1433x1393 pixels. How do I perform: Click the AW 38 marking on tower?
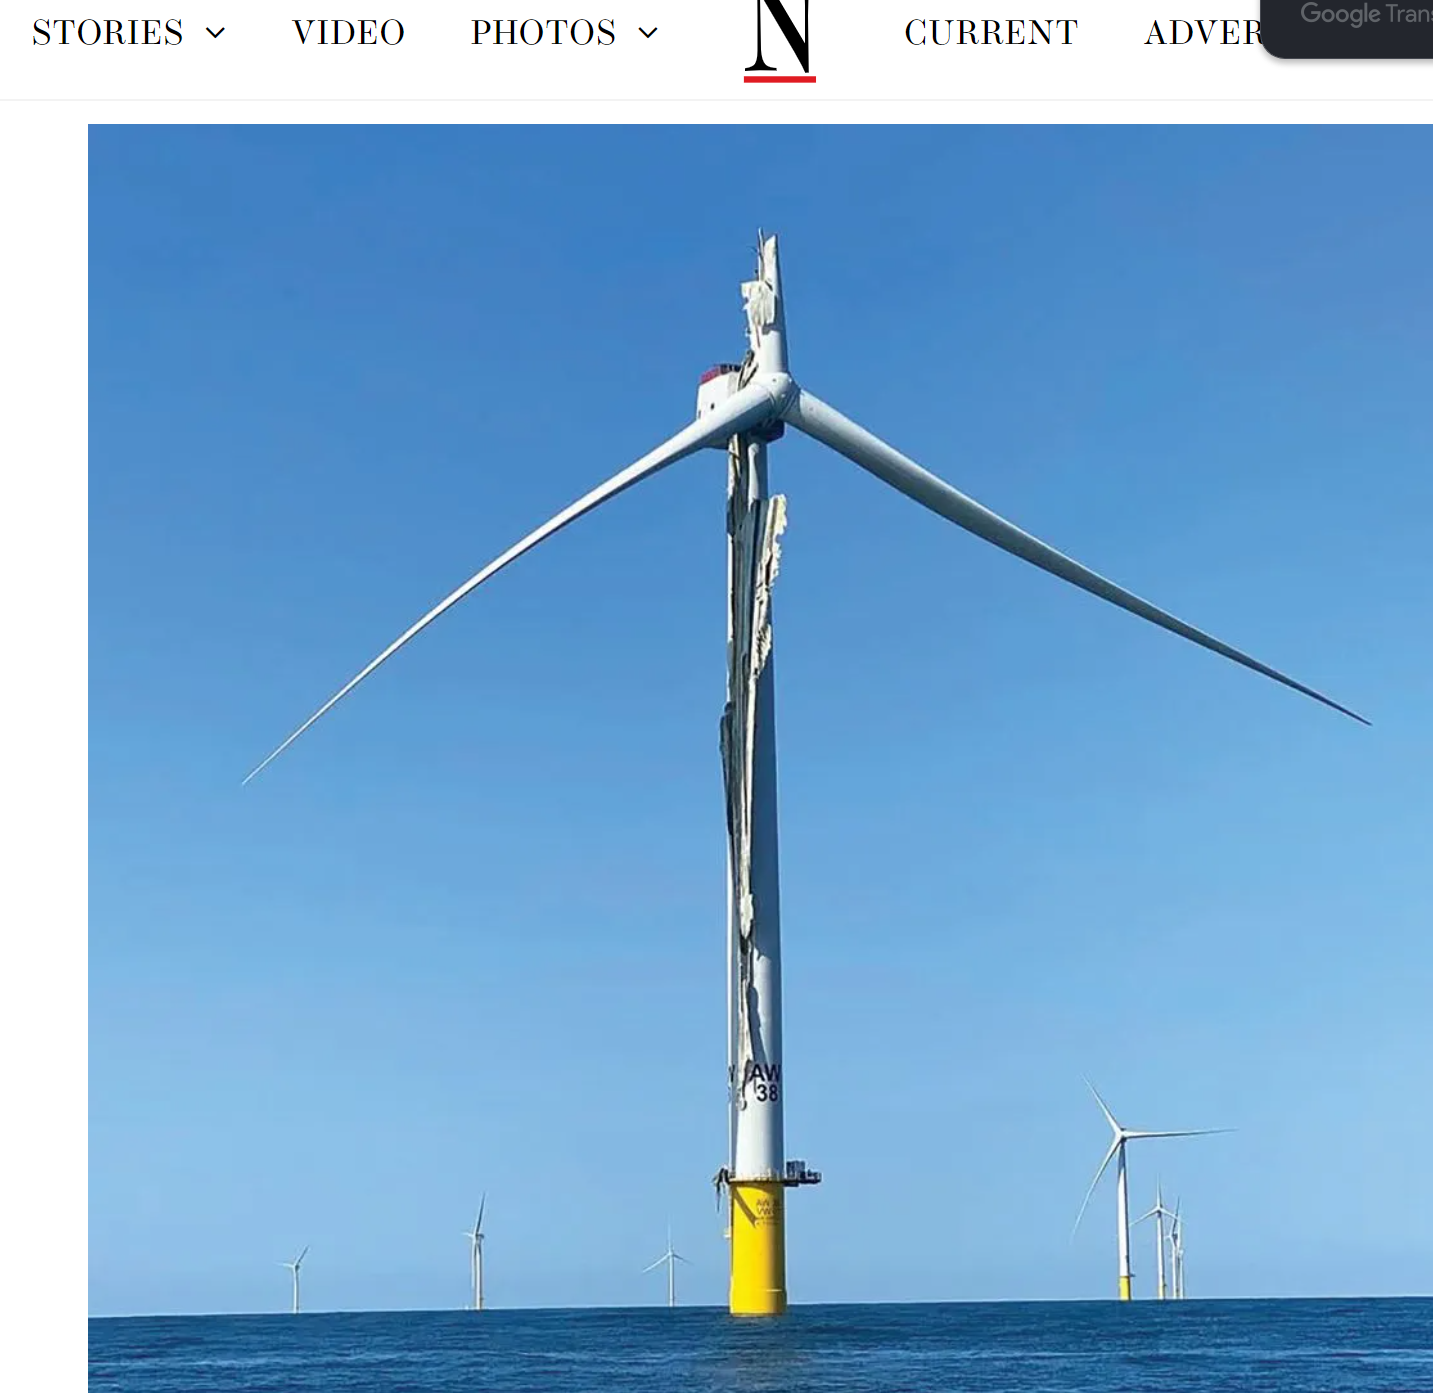[x=765, y=1083]
